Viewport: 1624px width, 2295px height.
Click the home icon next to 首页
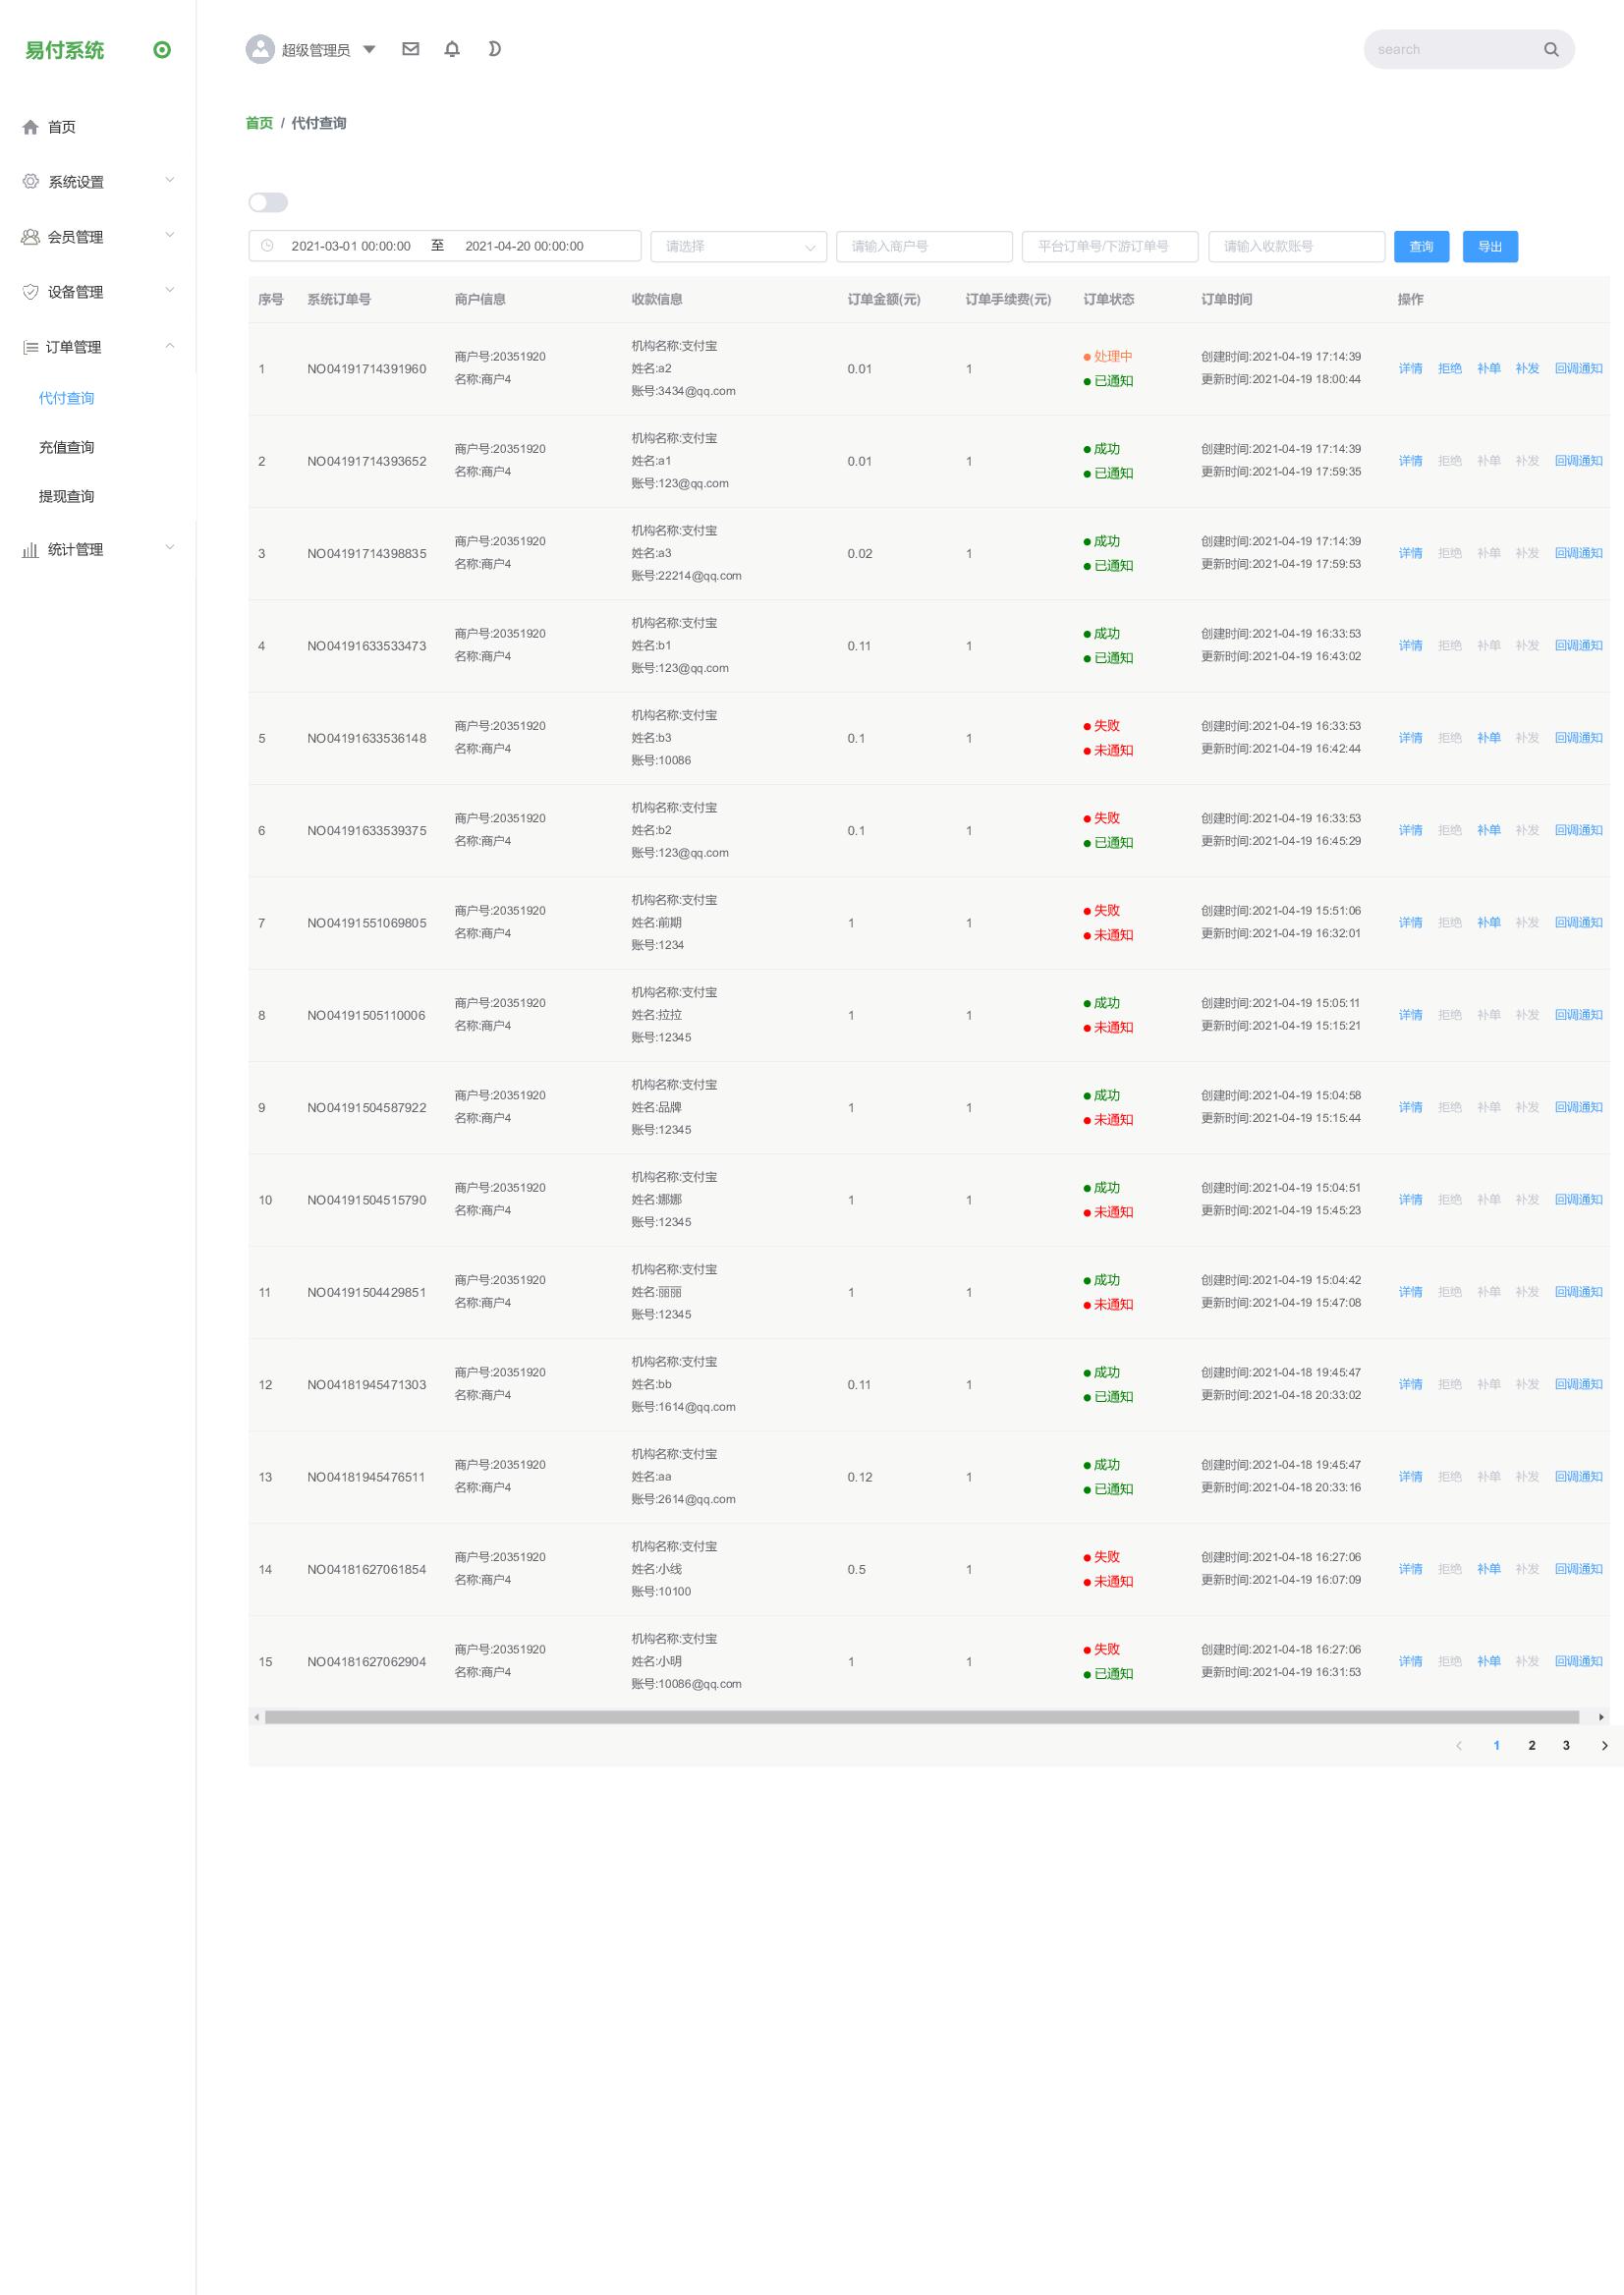click(x=30, y=127)
